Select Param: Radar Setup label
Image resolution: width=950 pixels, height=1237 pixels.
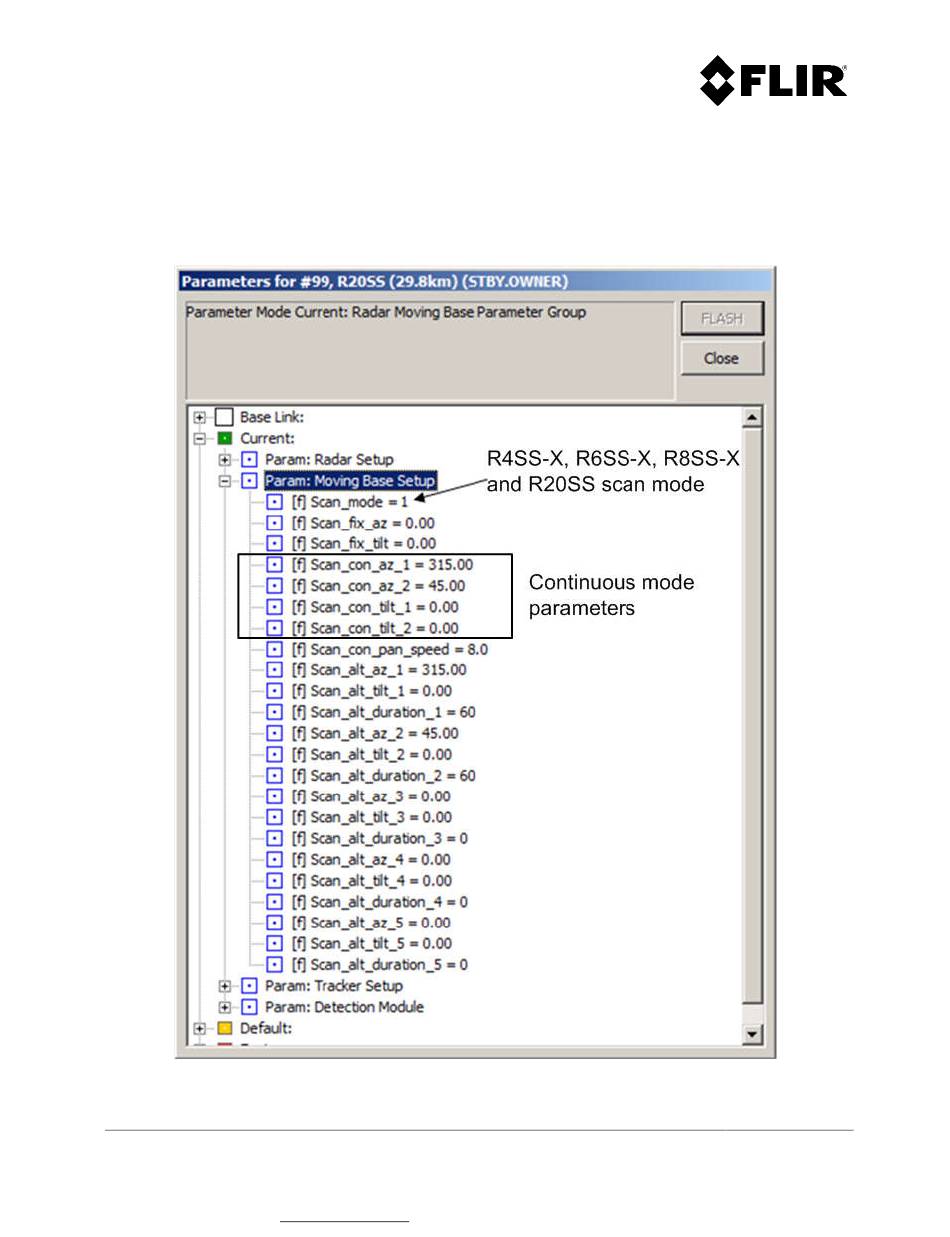(329, 460)
